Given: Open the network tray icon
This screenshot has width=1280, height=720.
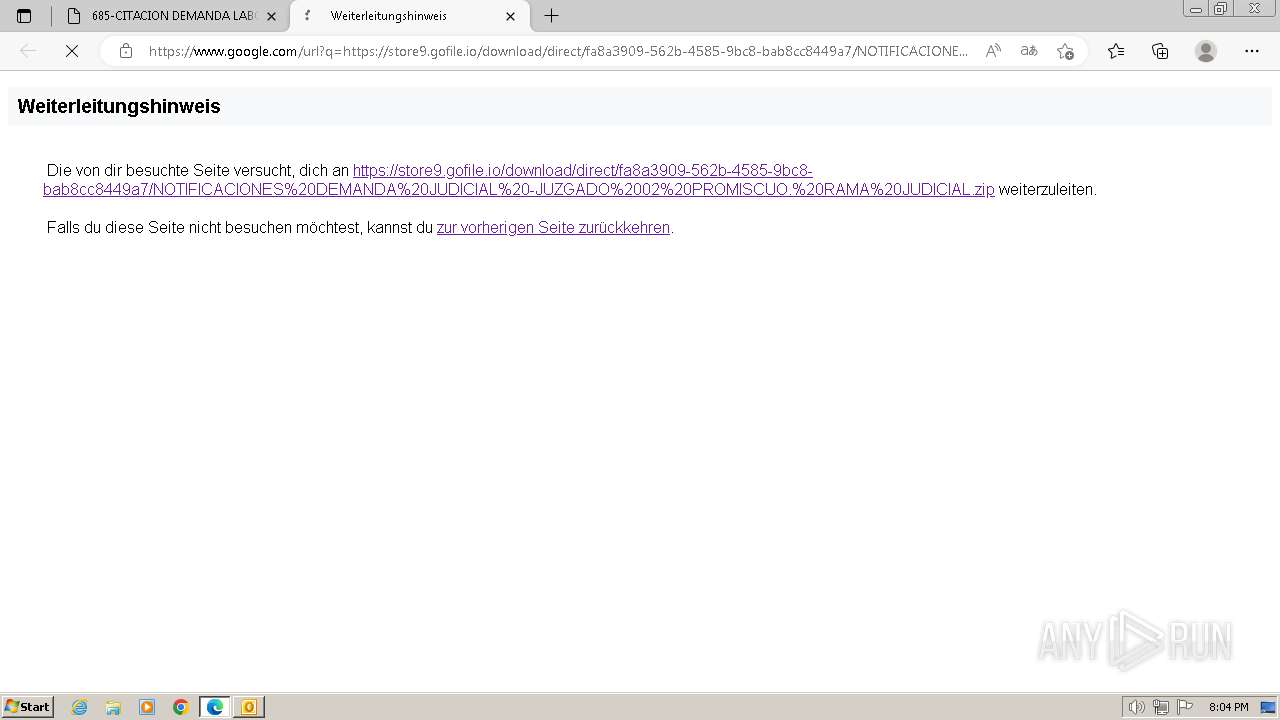Looking at the screenshot, I should 1161,707.
